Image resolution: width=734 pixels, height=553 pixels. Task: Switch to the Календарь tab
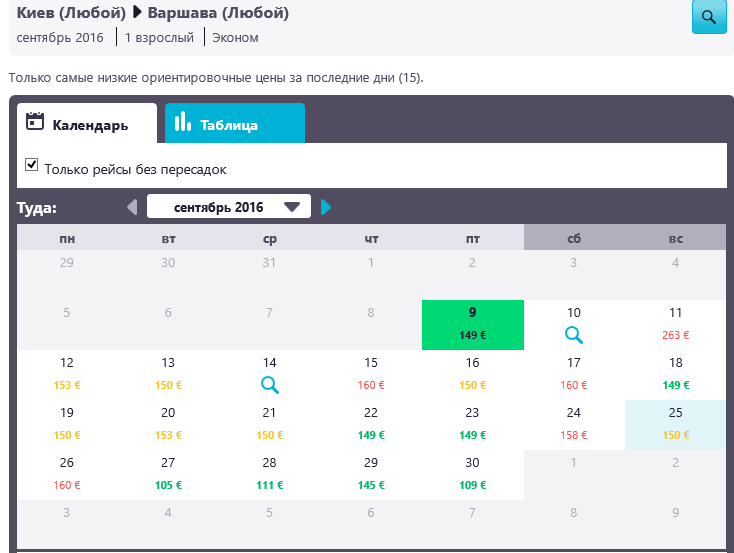pos(88,125)
